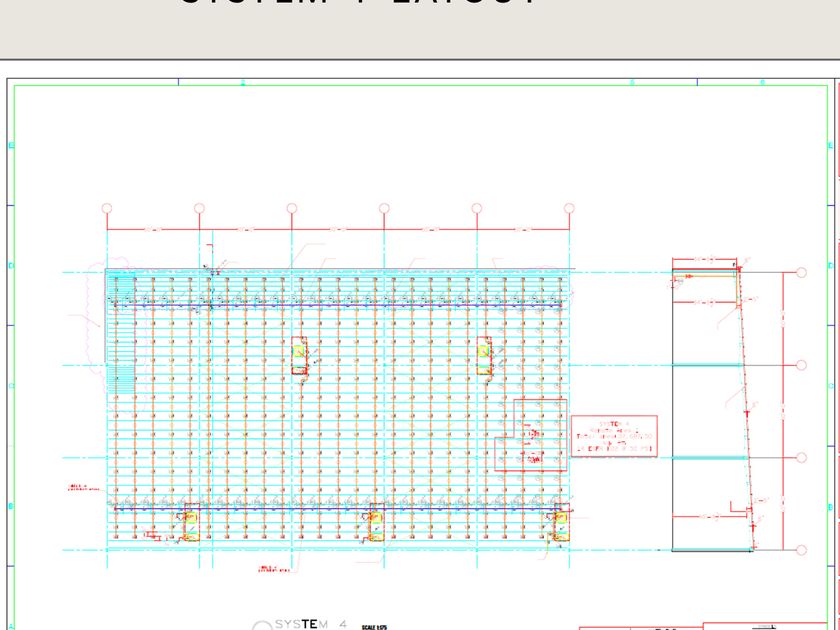Click the first column grid bubble above plan
Image resolution: width=840 pixels, height=630 pixels.
click(107, 208)
